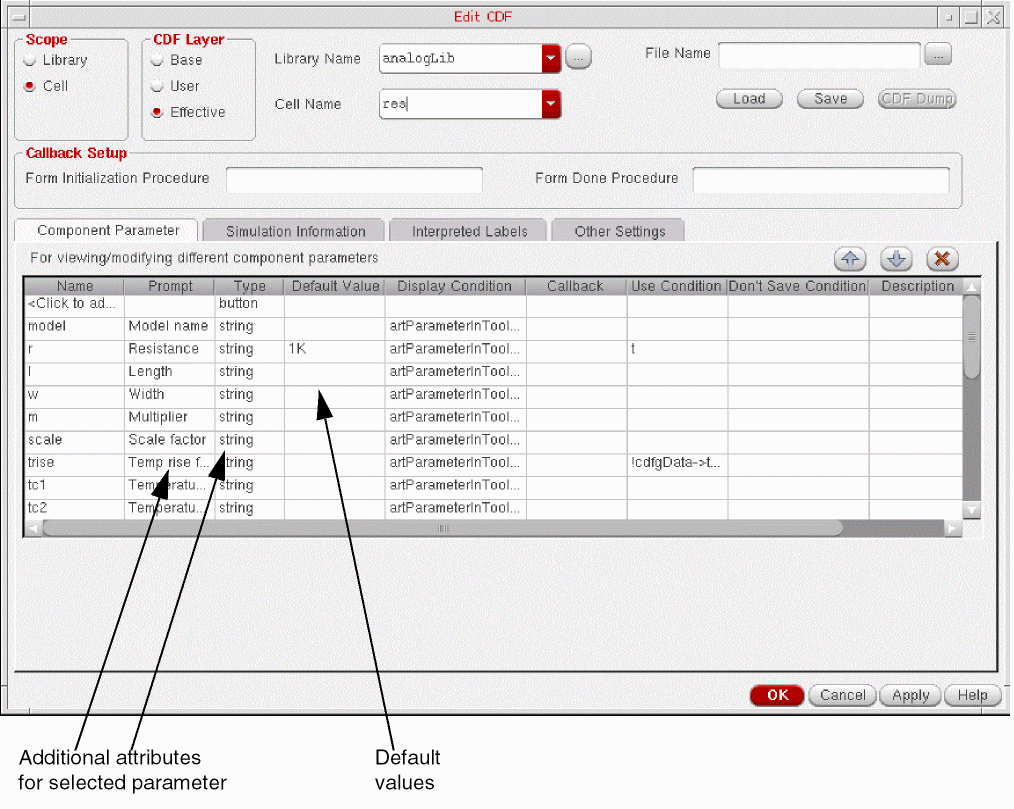Select the 'r' parameter name cell
This screenshot has width=1014, height=809.
pos(74,349)
